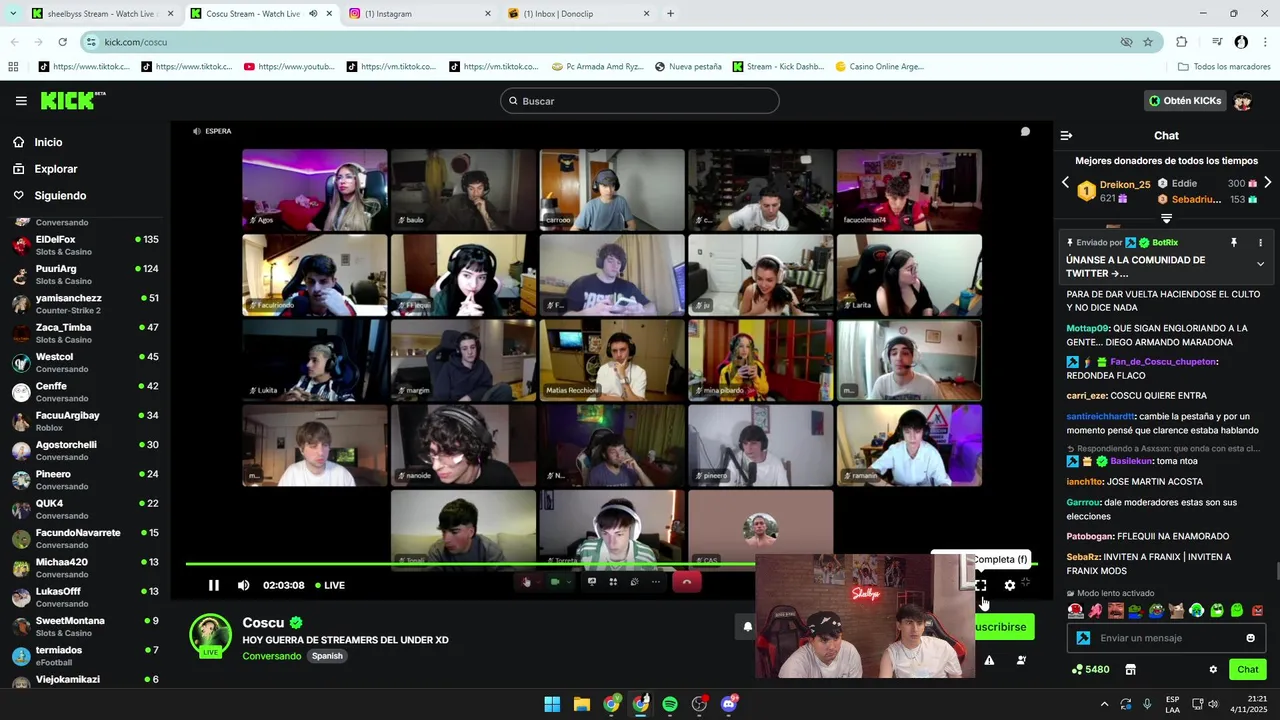
Task: Open the Kick hamburger menu
Action: (x=21, y=101)
